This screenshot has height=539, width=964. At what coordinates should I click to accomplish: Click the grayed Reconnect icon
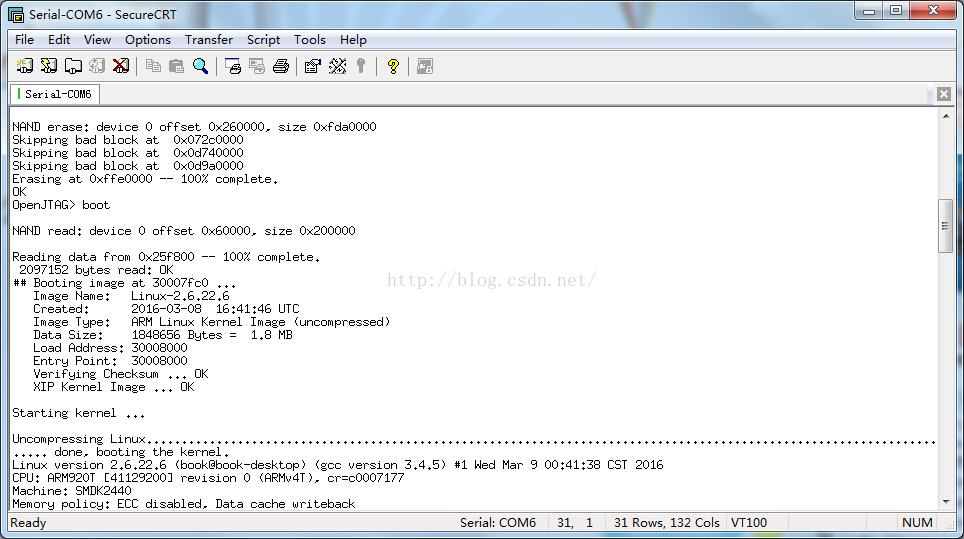click(97, 66)
